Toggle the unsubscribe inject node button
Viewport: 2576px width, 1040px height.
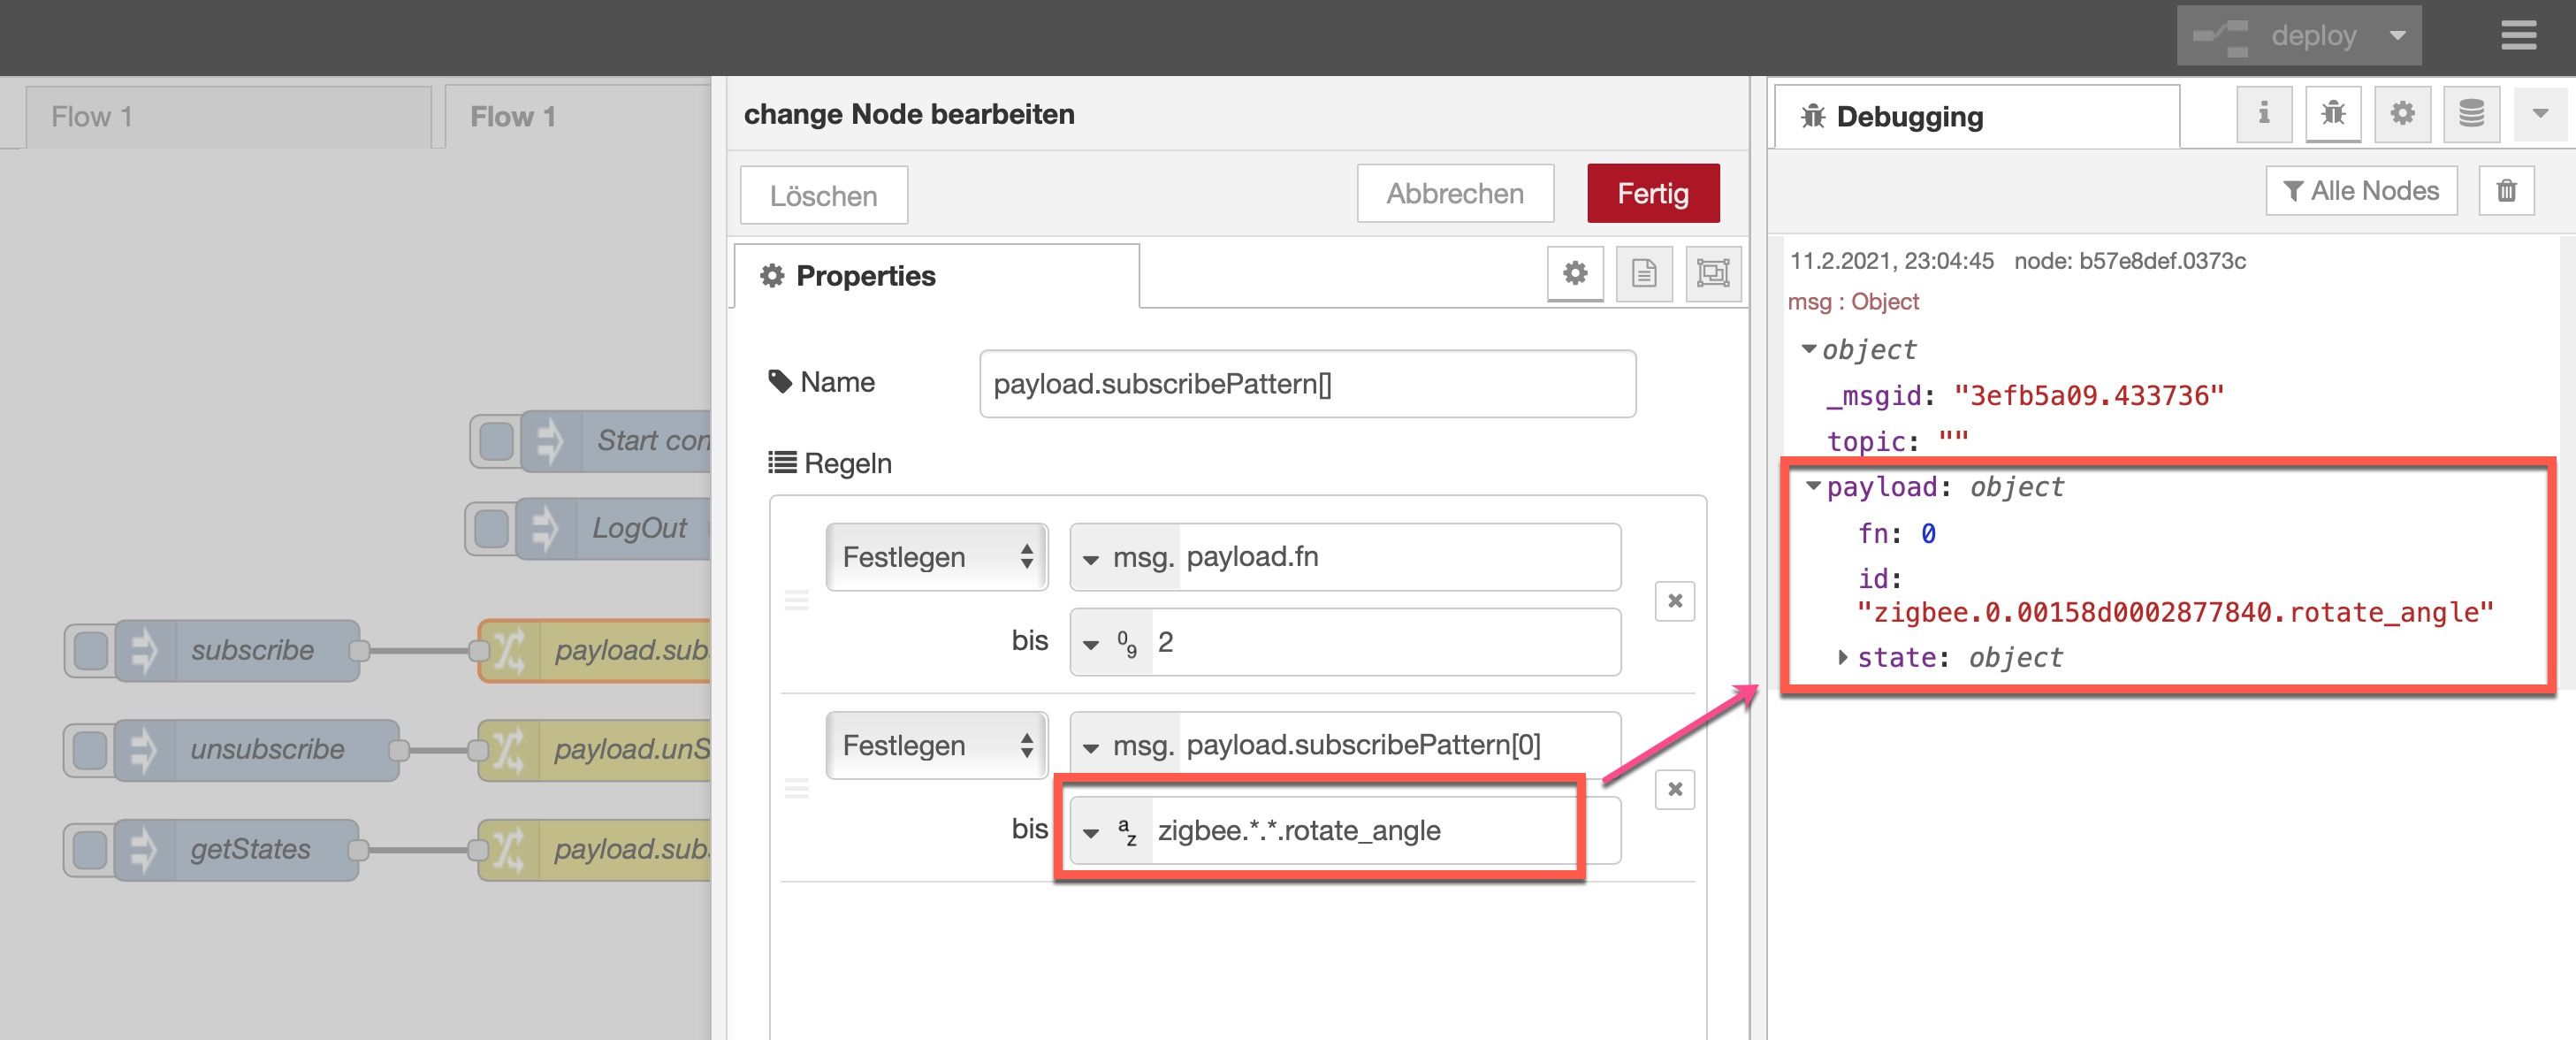click(90, 750)
